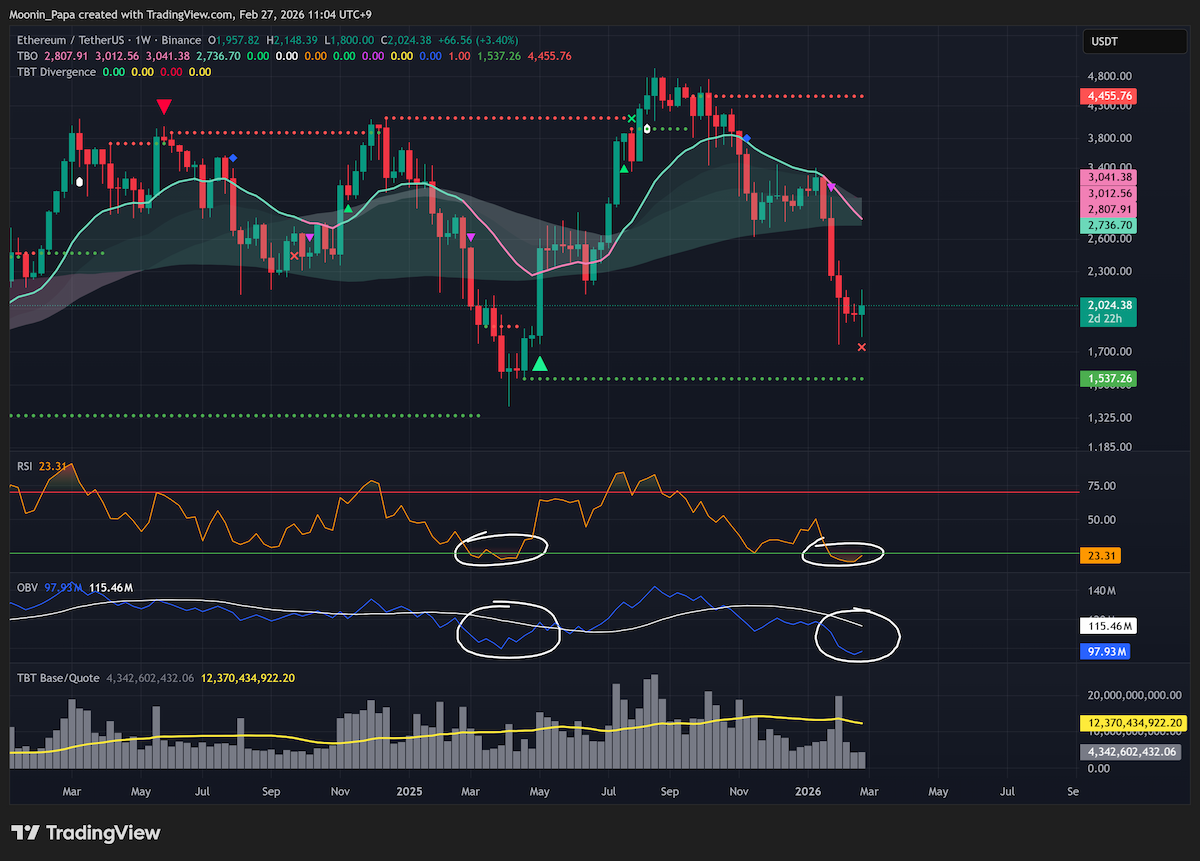Click the large red down-triangle sell marker
The height and width of the screenshot is (861, 1200).
[163, 106]
